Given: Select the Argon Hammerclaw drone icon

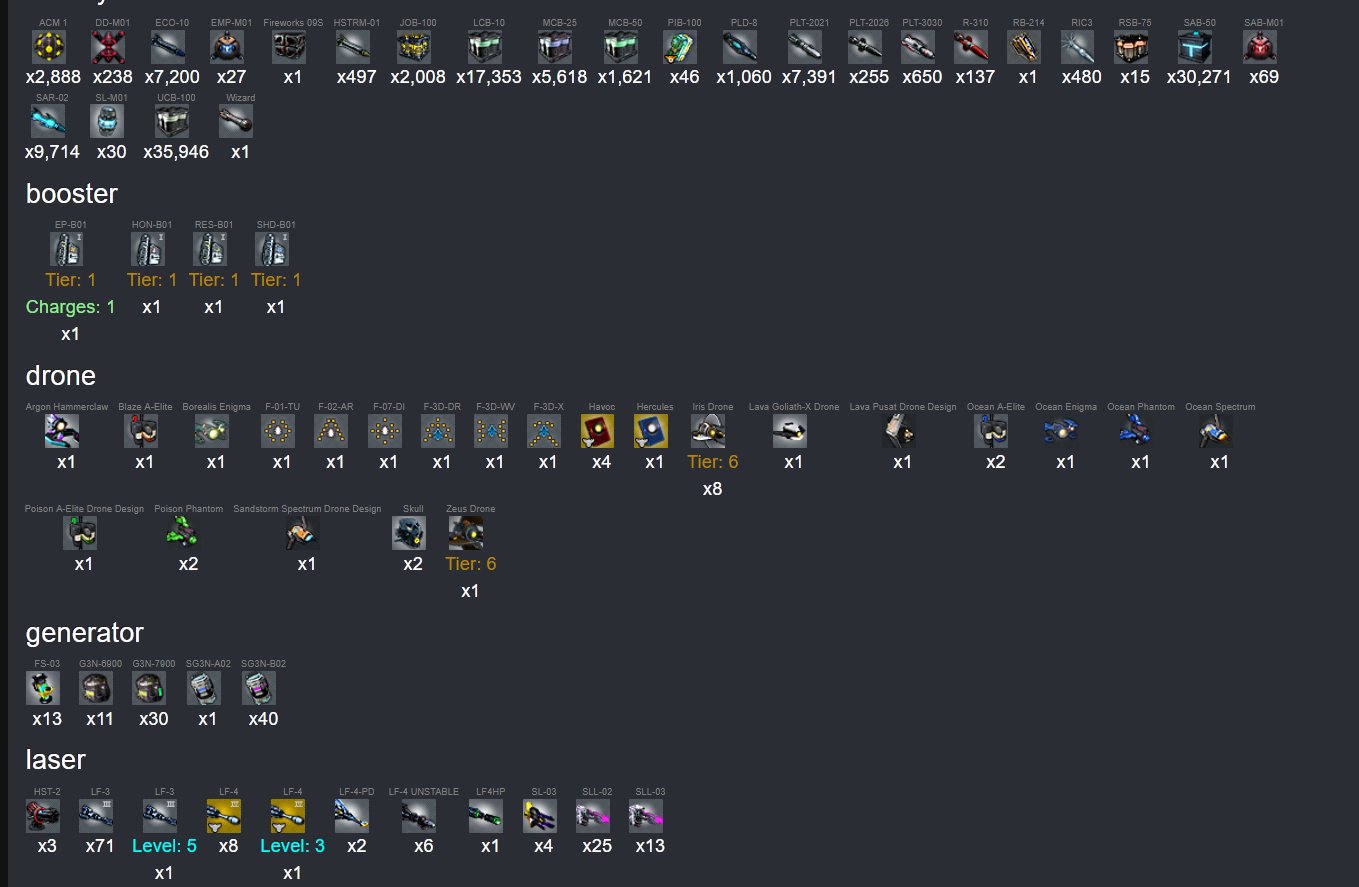Looking at the screenshot, I should [62, 431].
